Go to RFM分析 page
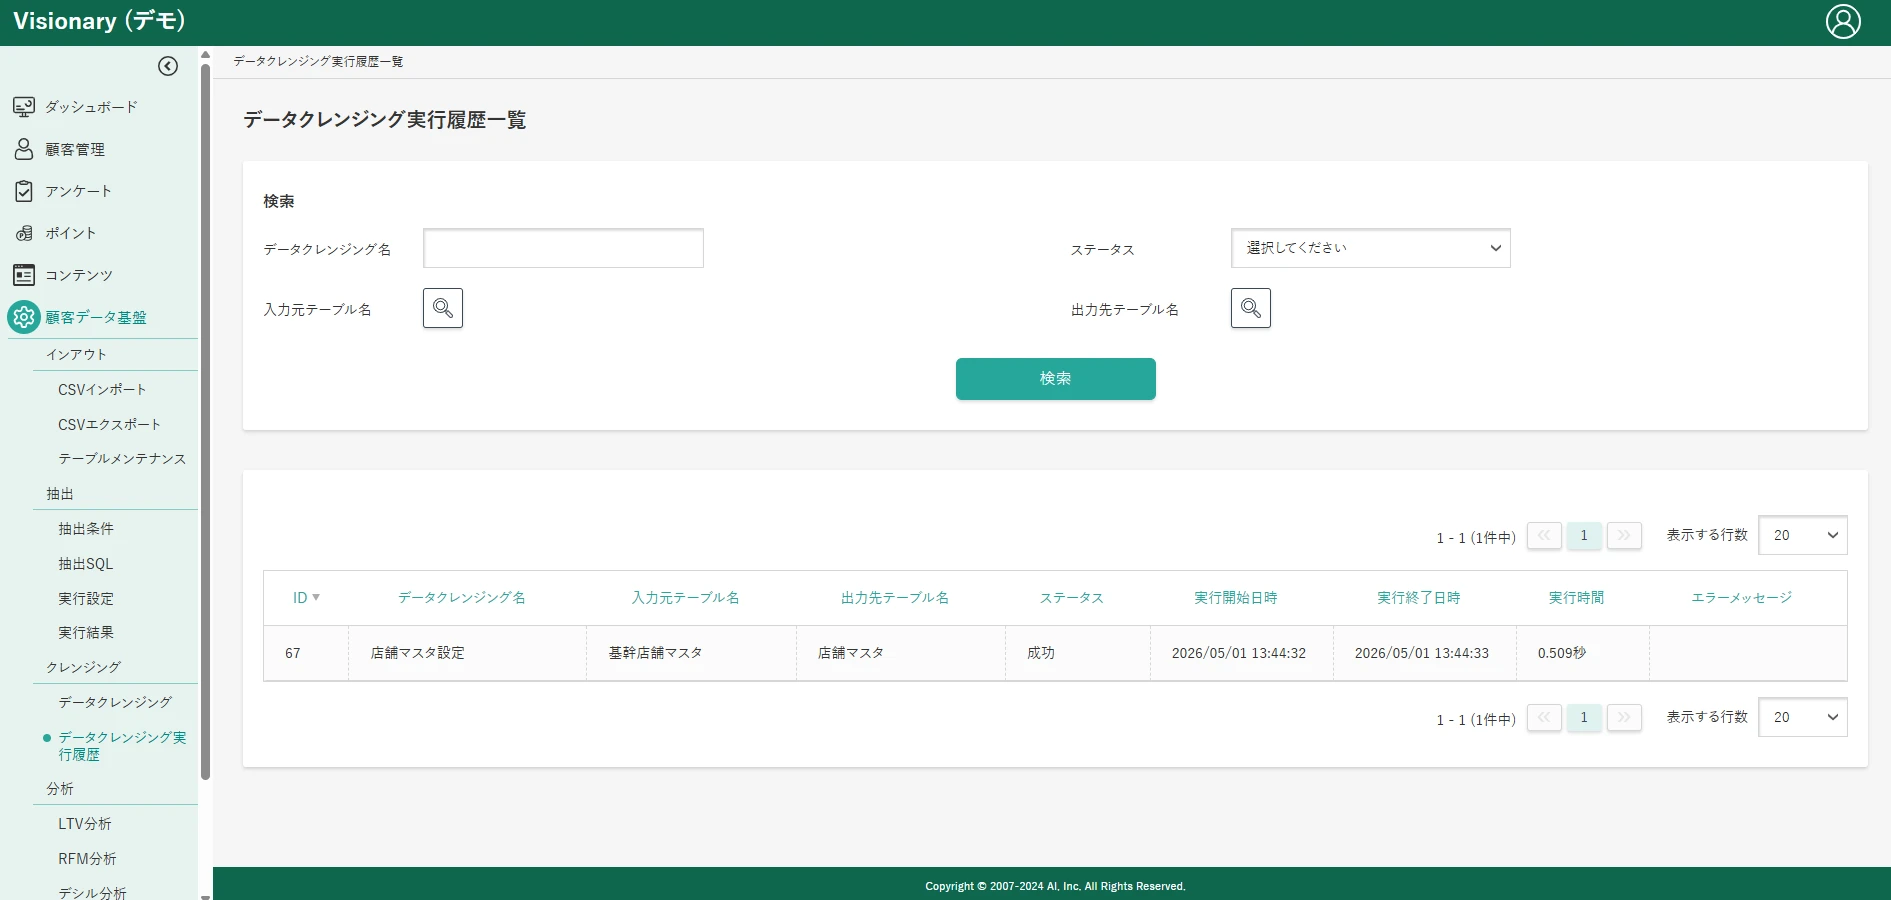 pos(87,859)
